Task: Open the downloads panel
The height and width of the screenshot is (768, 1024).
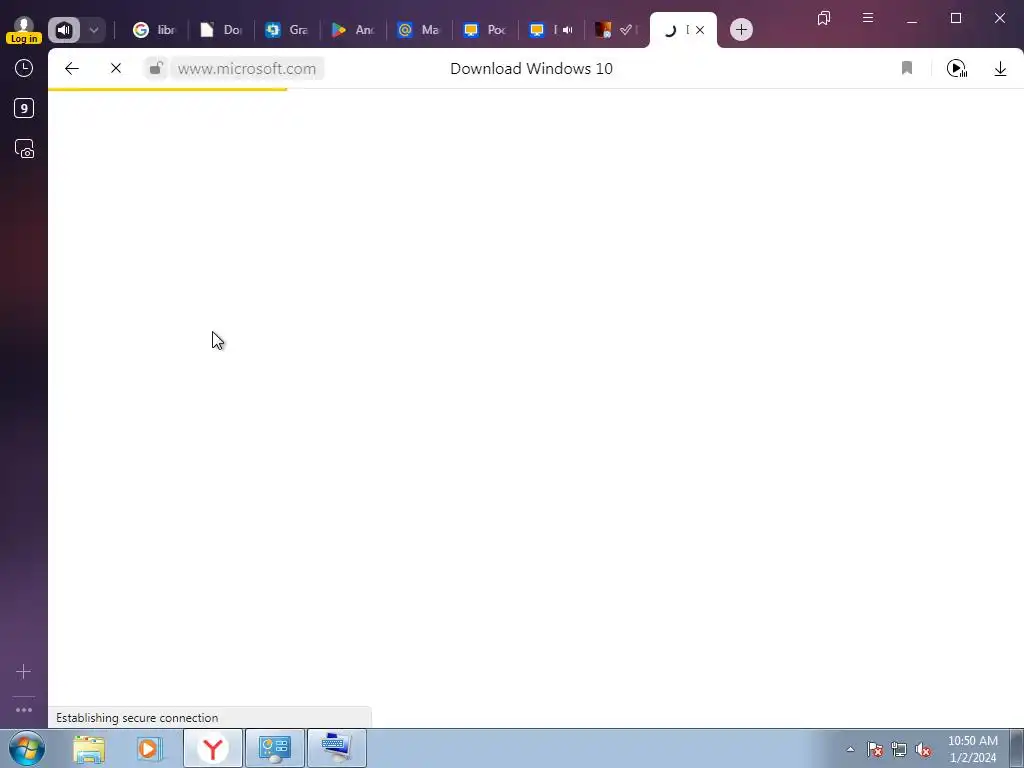Action: tap(1000, 68)
